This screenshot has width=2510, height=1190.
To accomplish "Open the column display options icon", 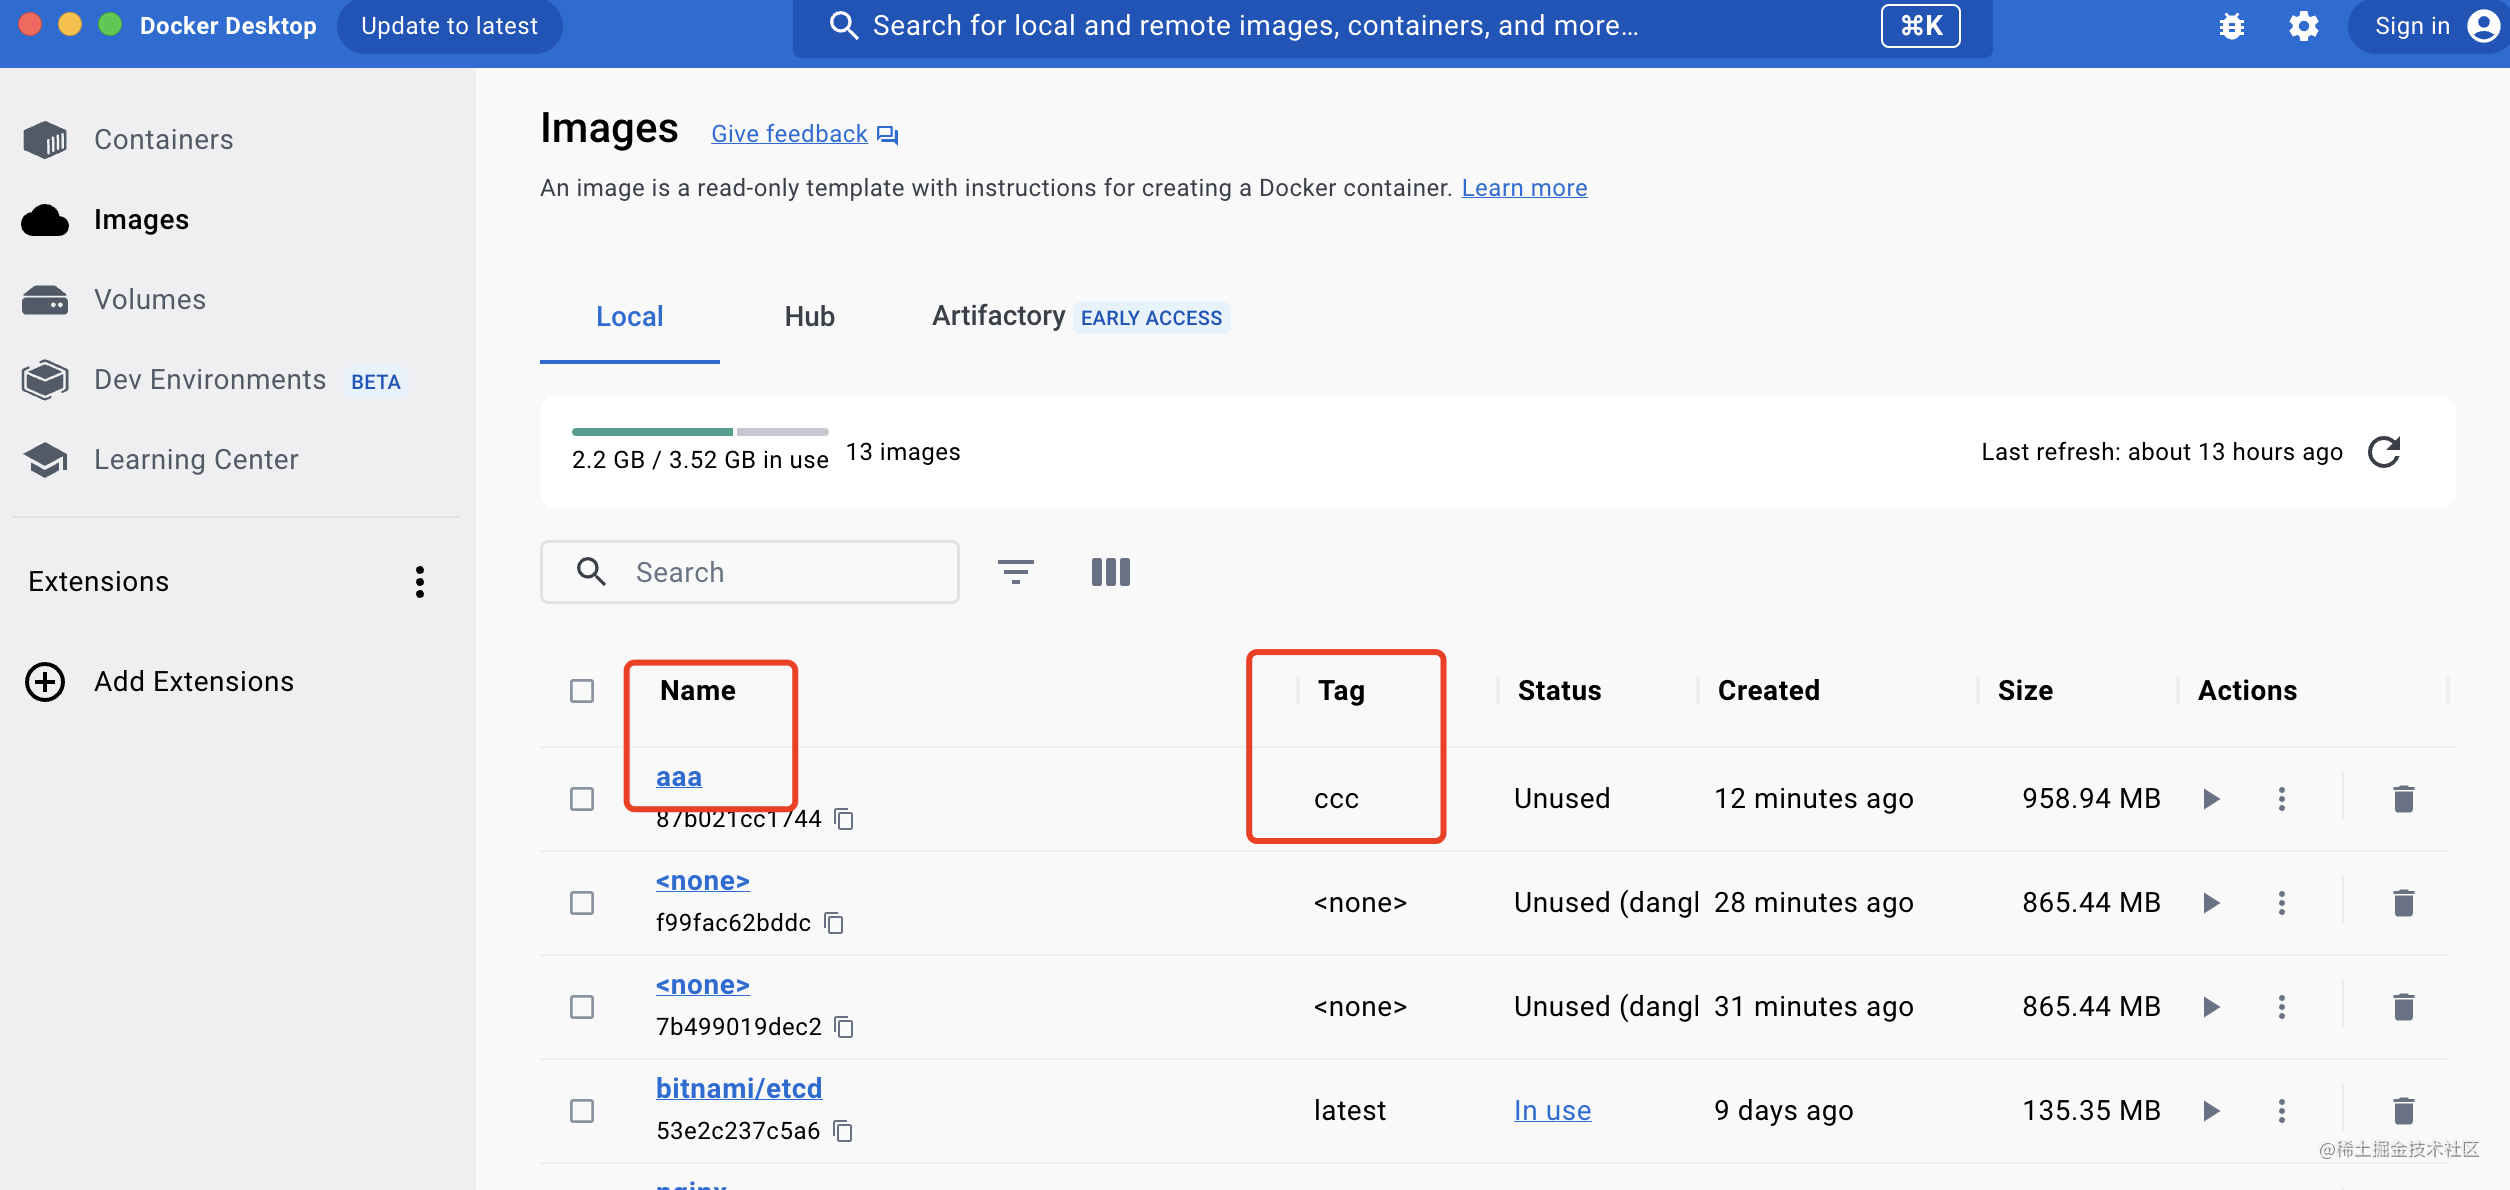I will pos(1110,572).
